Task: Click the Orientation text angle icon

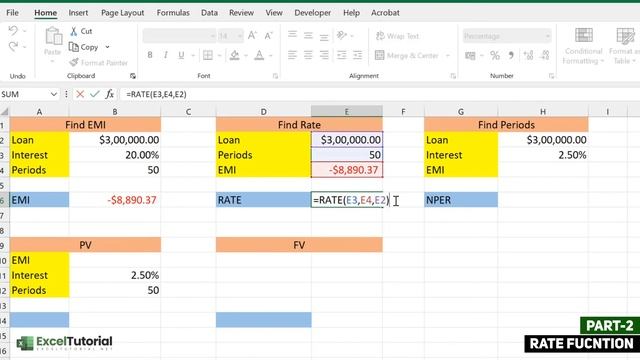Action: pos(342,36)
